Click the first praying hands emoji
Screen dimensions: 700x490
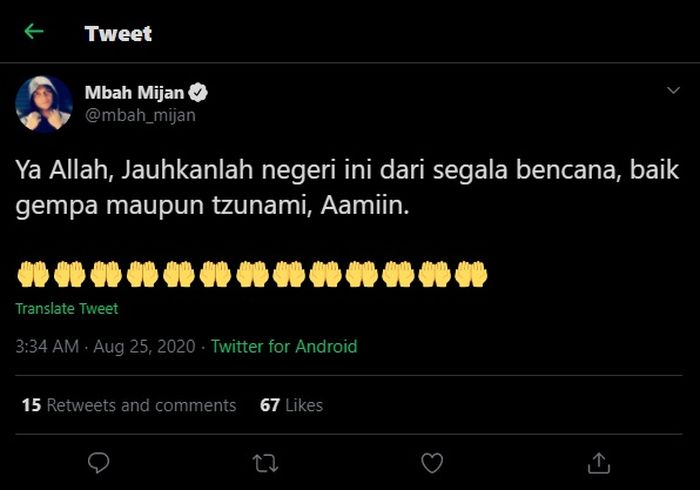32,274
